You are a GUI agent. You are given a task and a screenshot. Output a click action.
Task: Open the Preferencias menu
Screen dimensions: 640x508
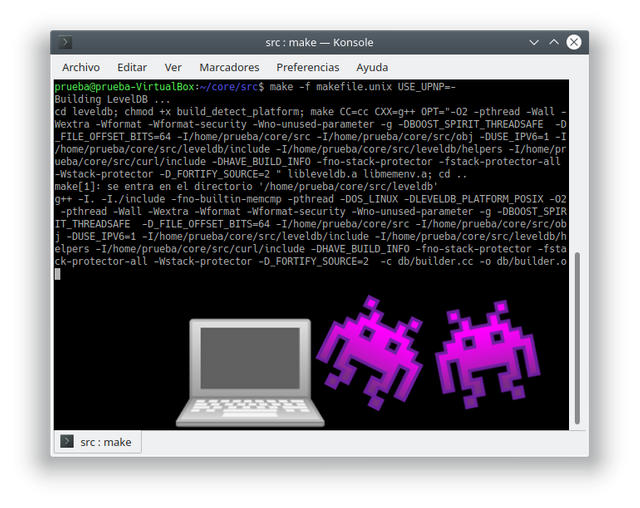[x=308, y=67]
